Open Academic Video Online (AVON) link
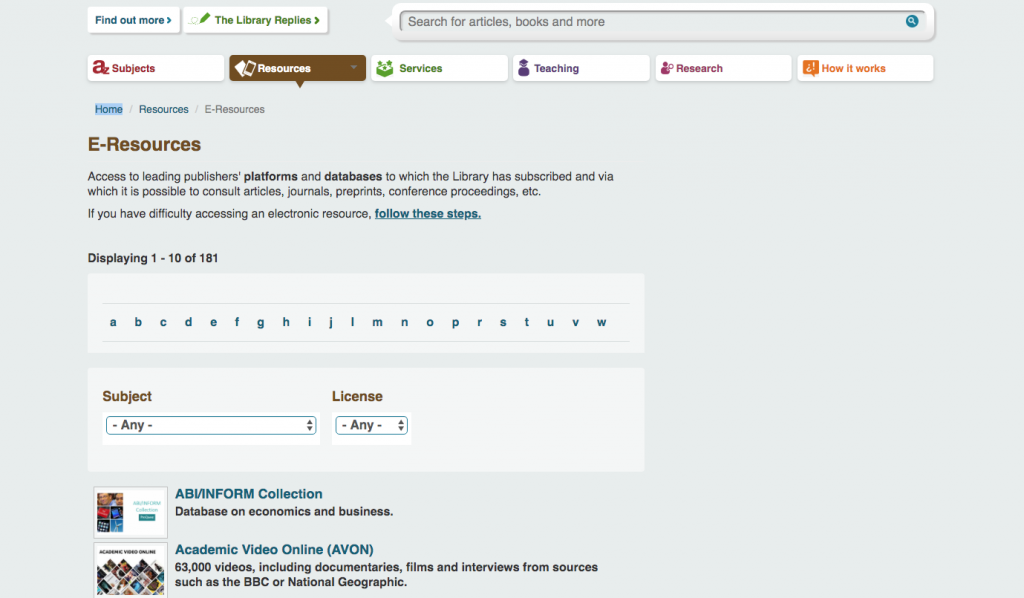 [274, 549]
